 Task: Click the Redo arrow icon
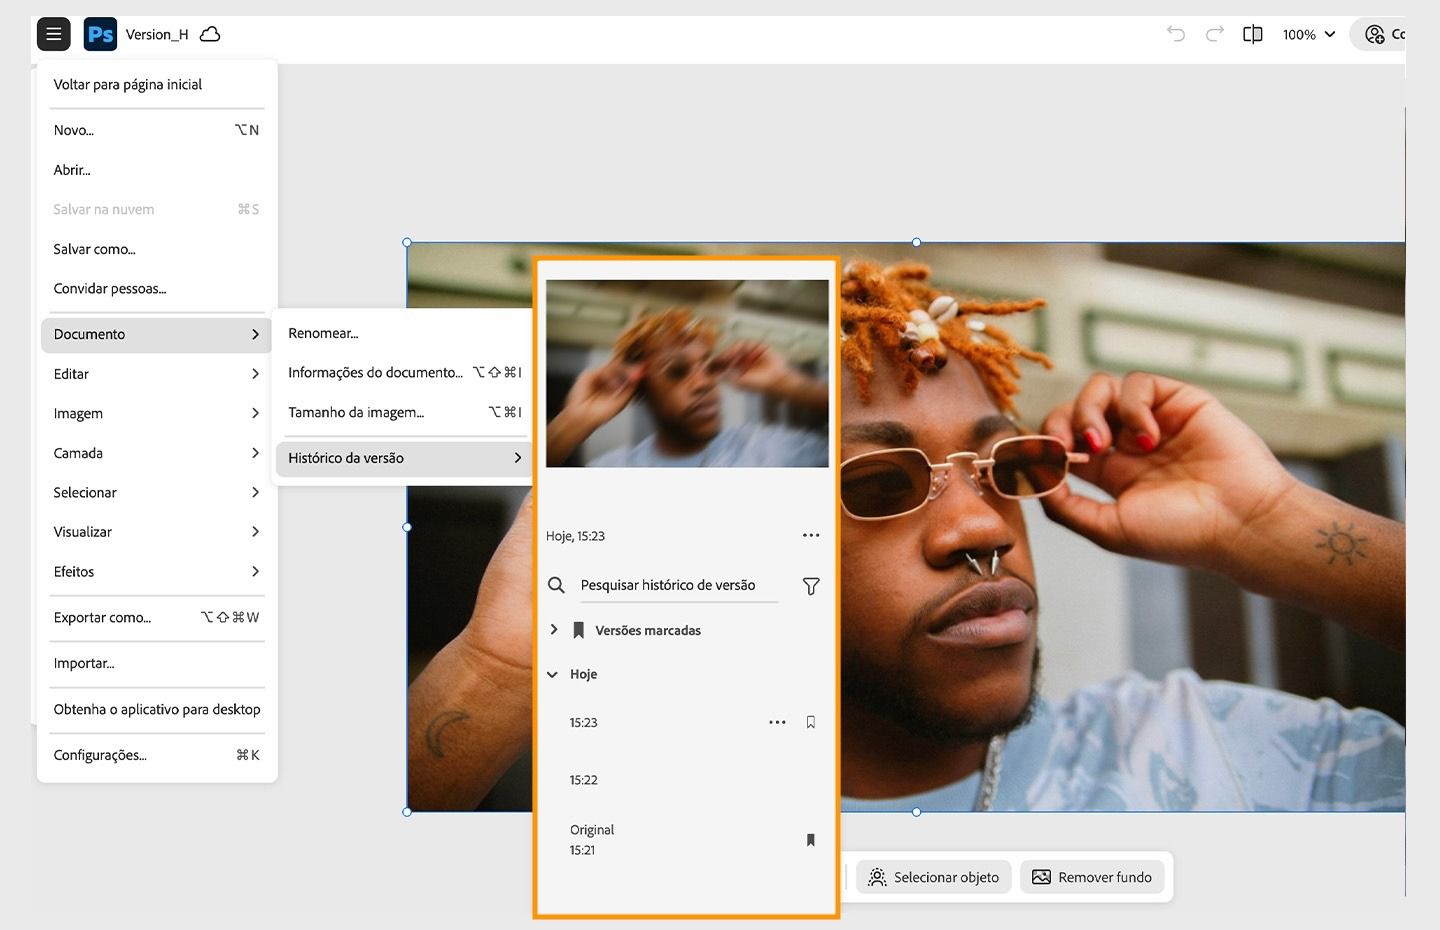pyautogui.click(x=1213, y=33)
